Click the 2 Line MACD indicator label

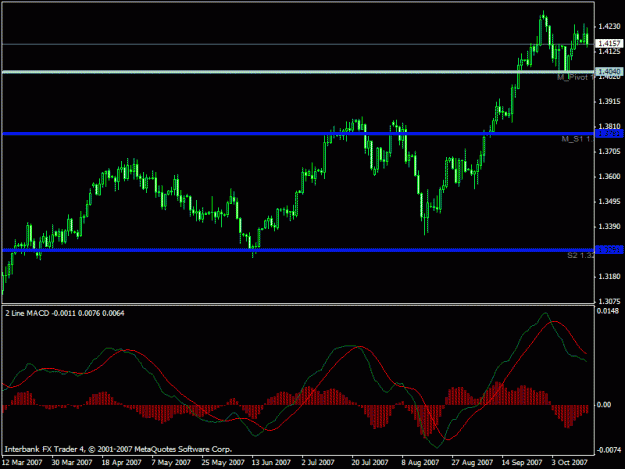click(65, 314)
